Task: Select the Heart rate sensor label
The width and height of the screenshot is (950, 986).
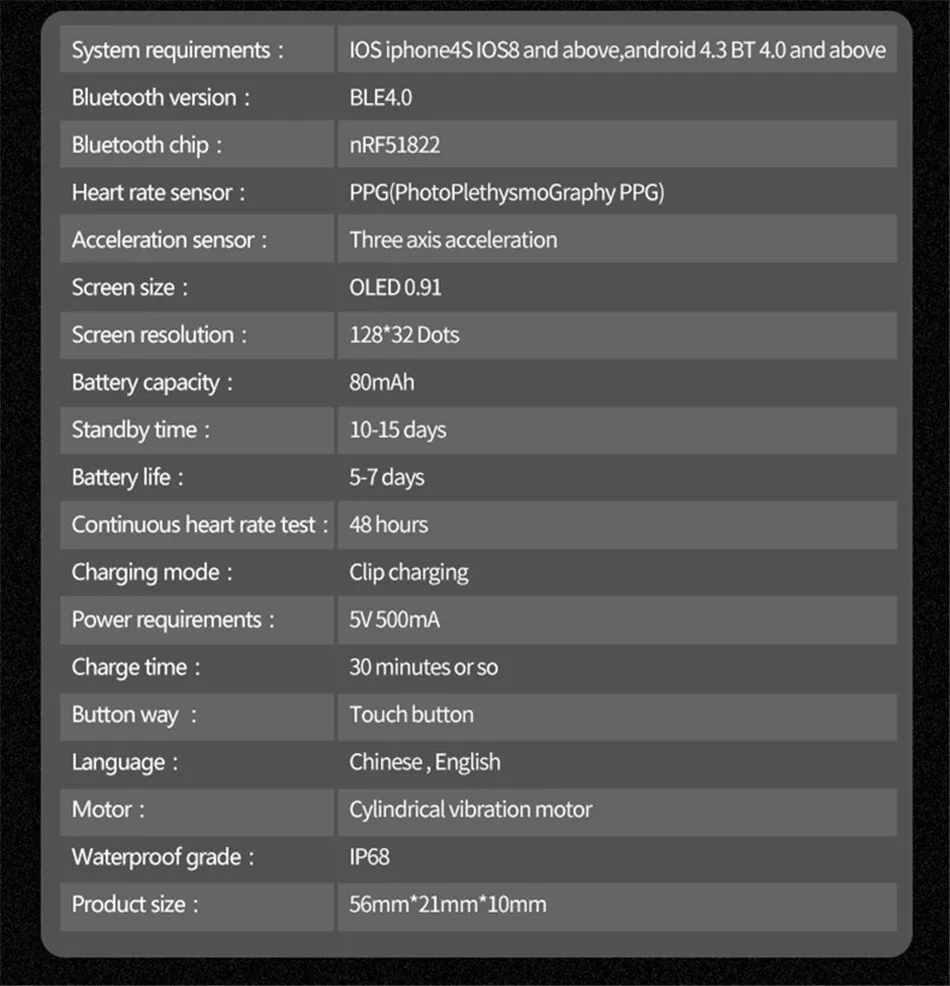Action: (158, 192)
